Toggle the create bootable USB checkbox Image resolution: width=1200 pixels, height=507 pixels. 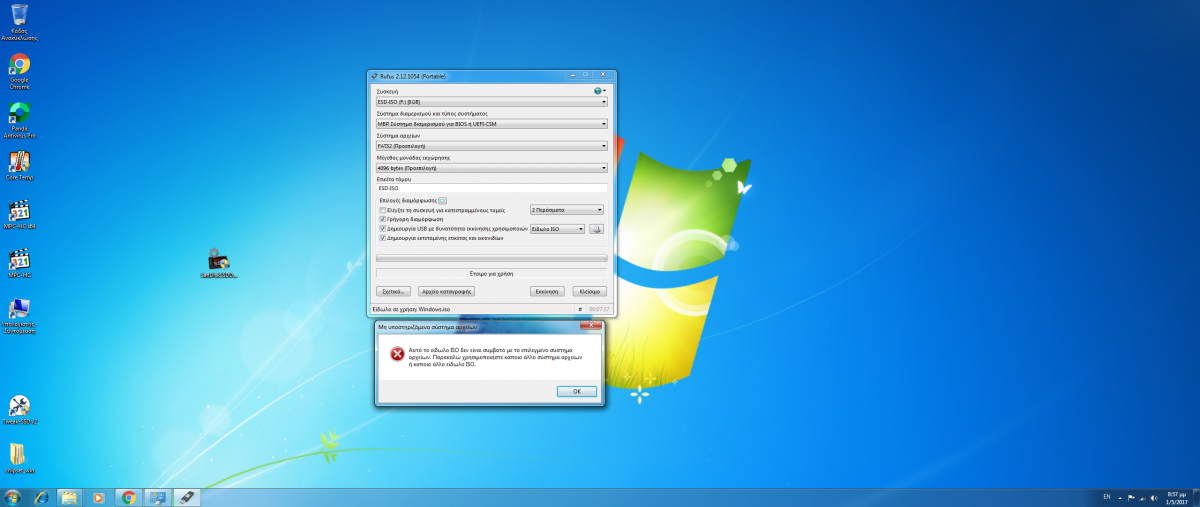click(x=382, y=229)
